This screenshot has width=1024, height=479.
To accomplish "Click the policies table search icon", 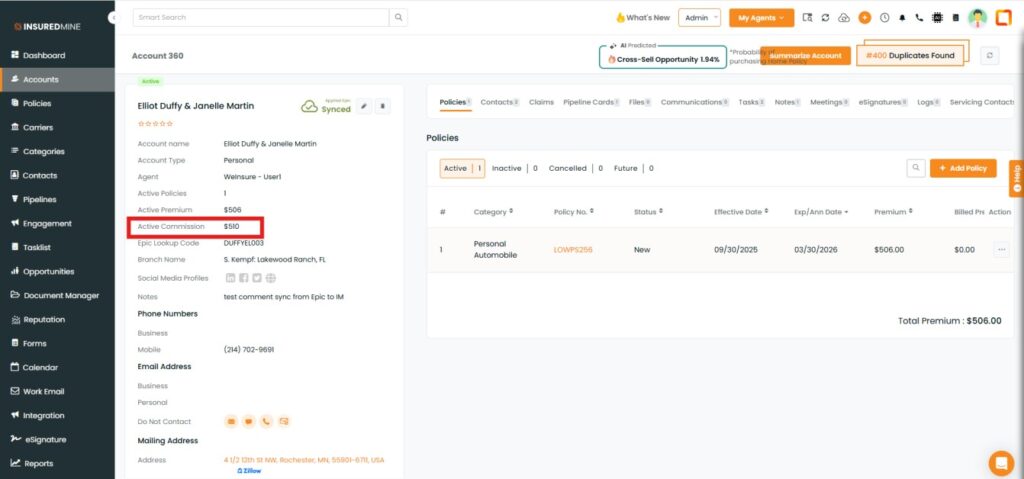I will 915,168.
